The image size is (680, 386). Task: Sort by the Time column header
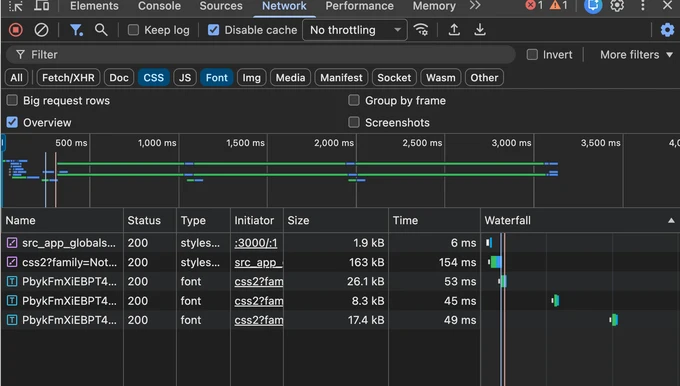(x=434, y=220)
